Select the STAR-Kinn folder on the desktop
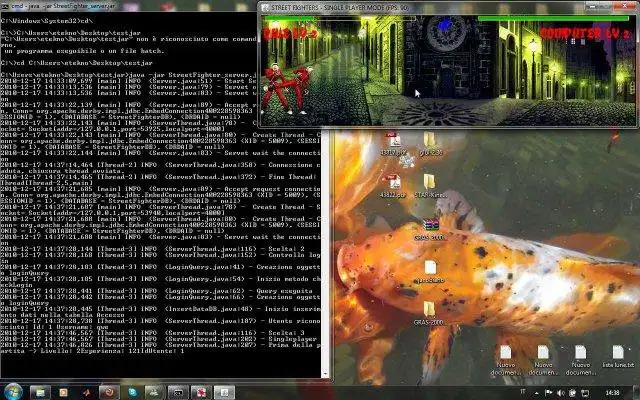 pos(430,186)
